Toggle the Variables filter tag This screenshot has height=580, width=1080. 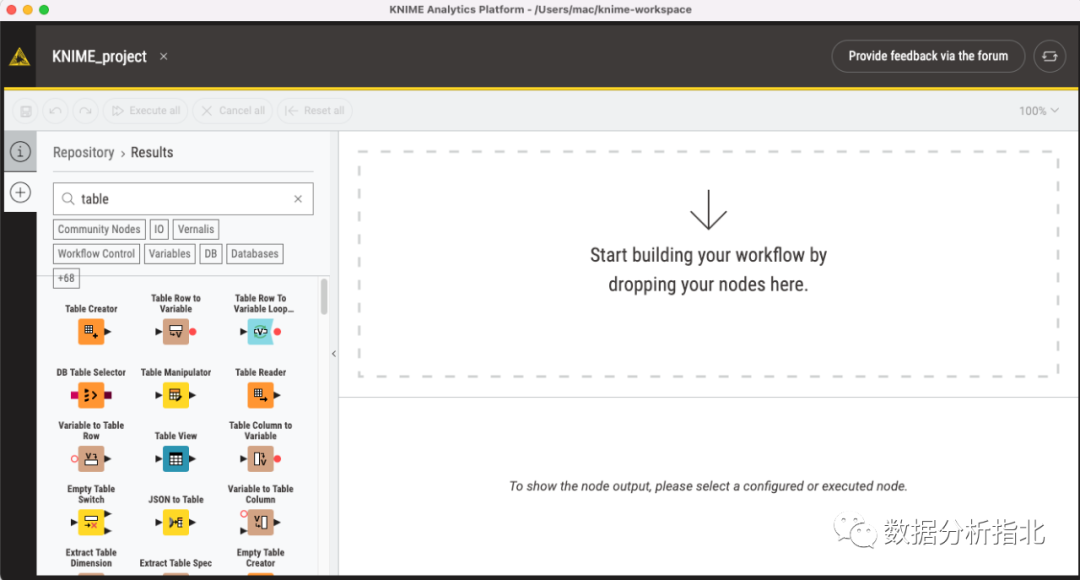click(169, 253)
